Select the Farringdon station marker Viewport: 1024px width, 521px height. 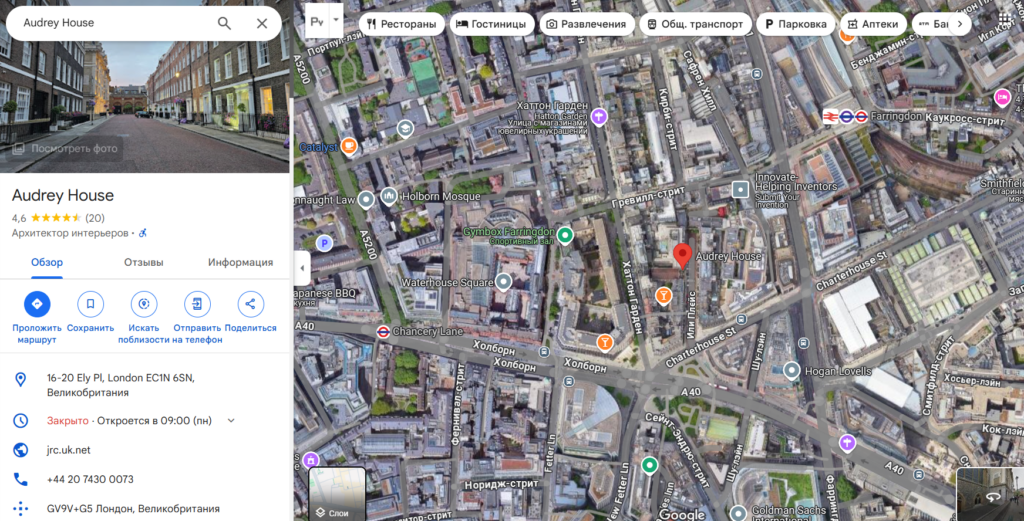click(845, 116)
